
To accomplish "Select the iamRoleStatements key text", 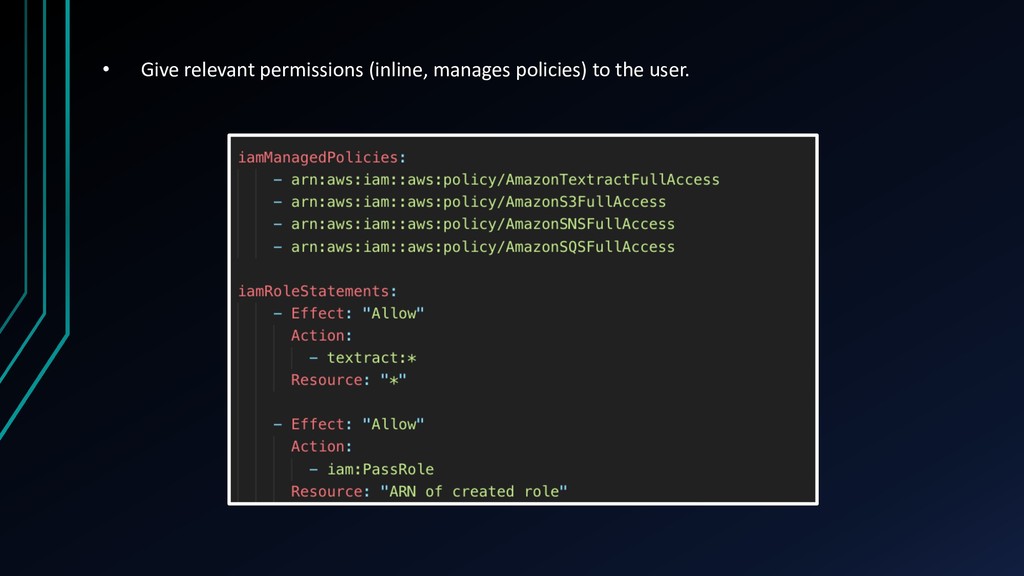I will [317, 291].
